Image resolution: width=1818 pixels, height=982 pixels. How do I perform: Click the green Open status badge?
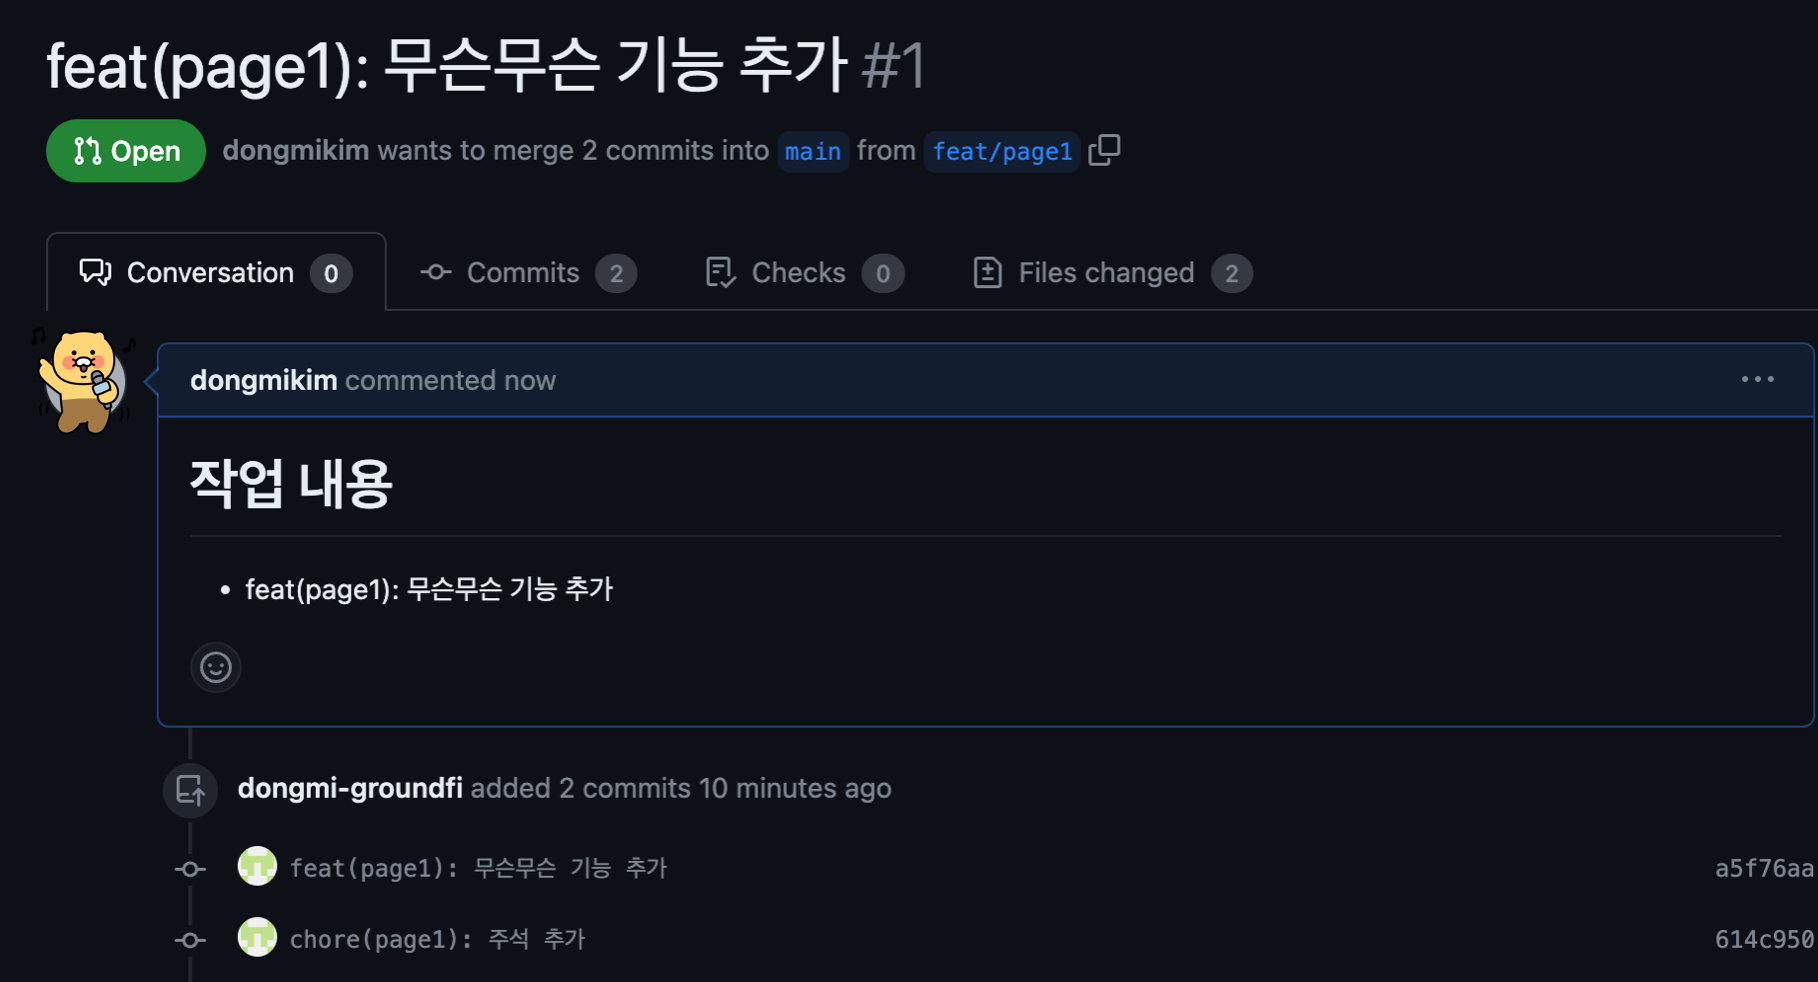pos(126,151)
